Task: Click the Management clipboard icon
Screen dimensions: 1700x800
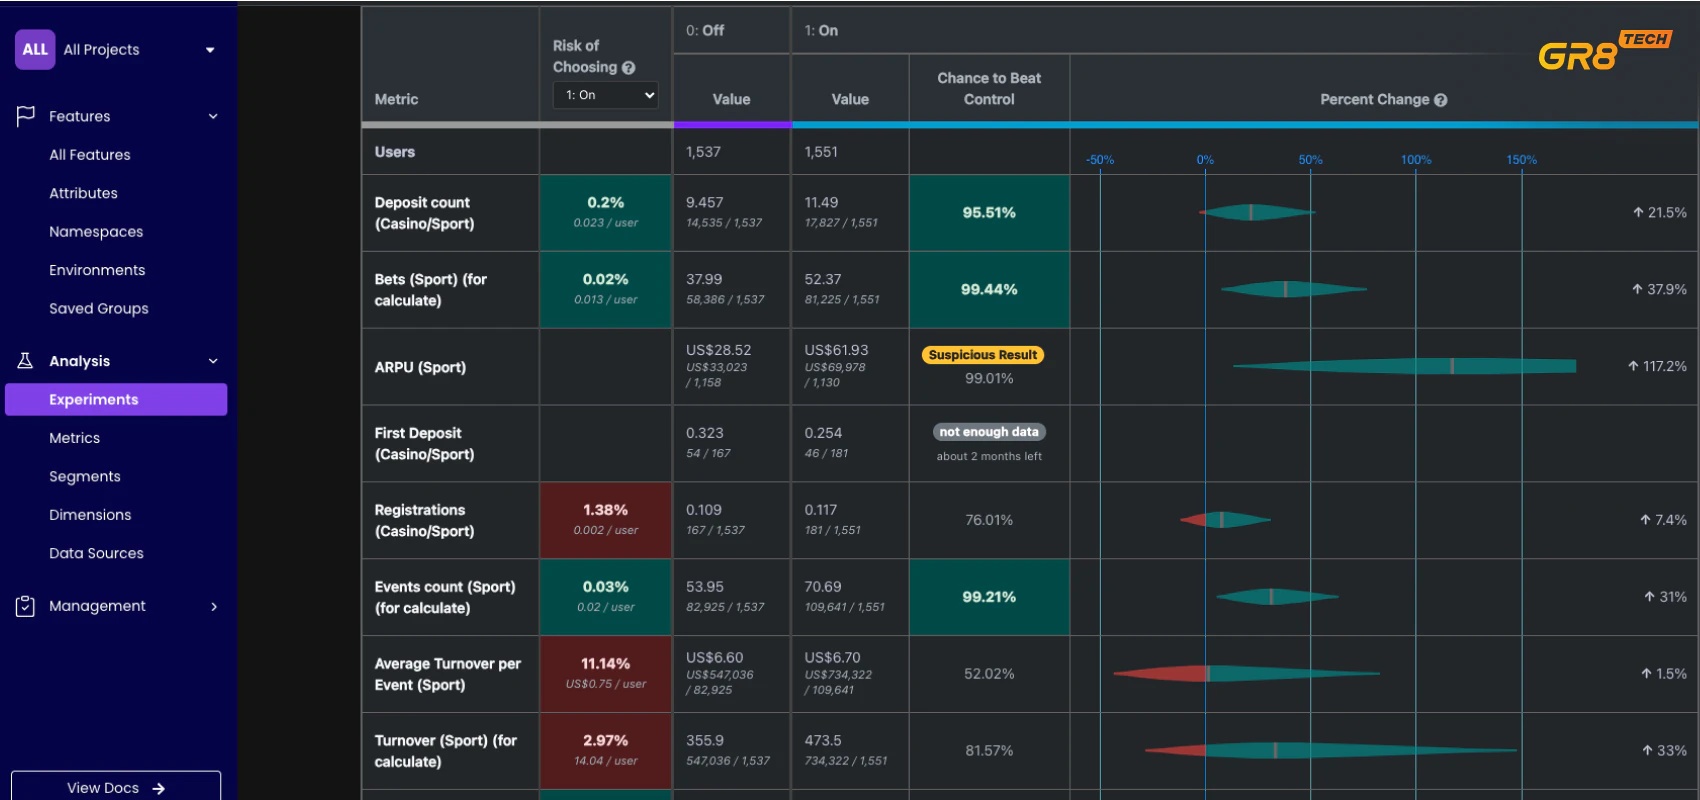Action: click(x=26, y=606)
